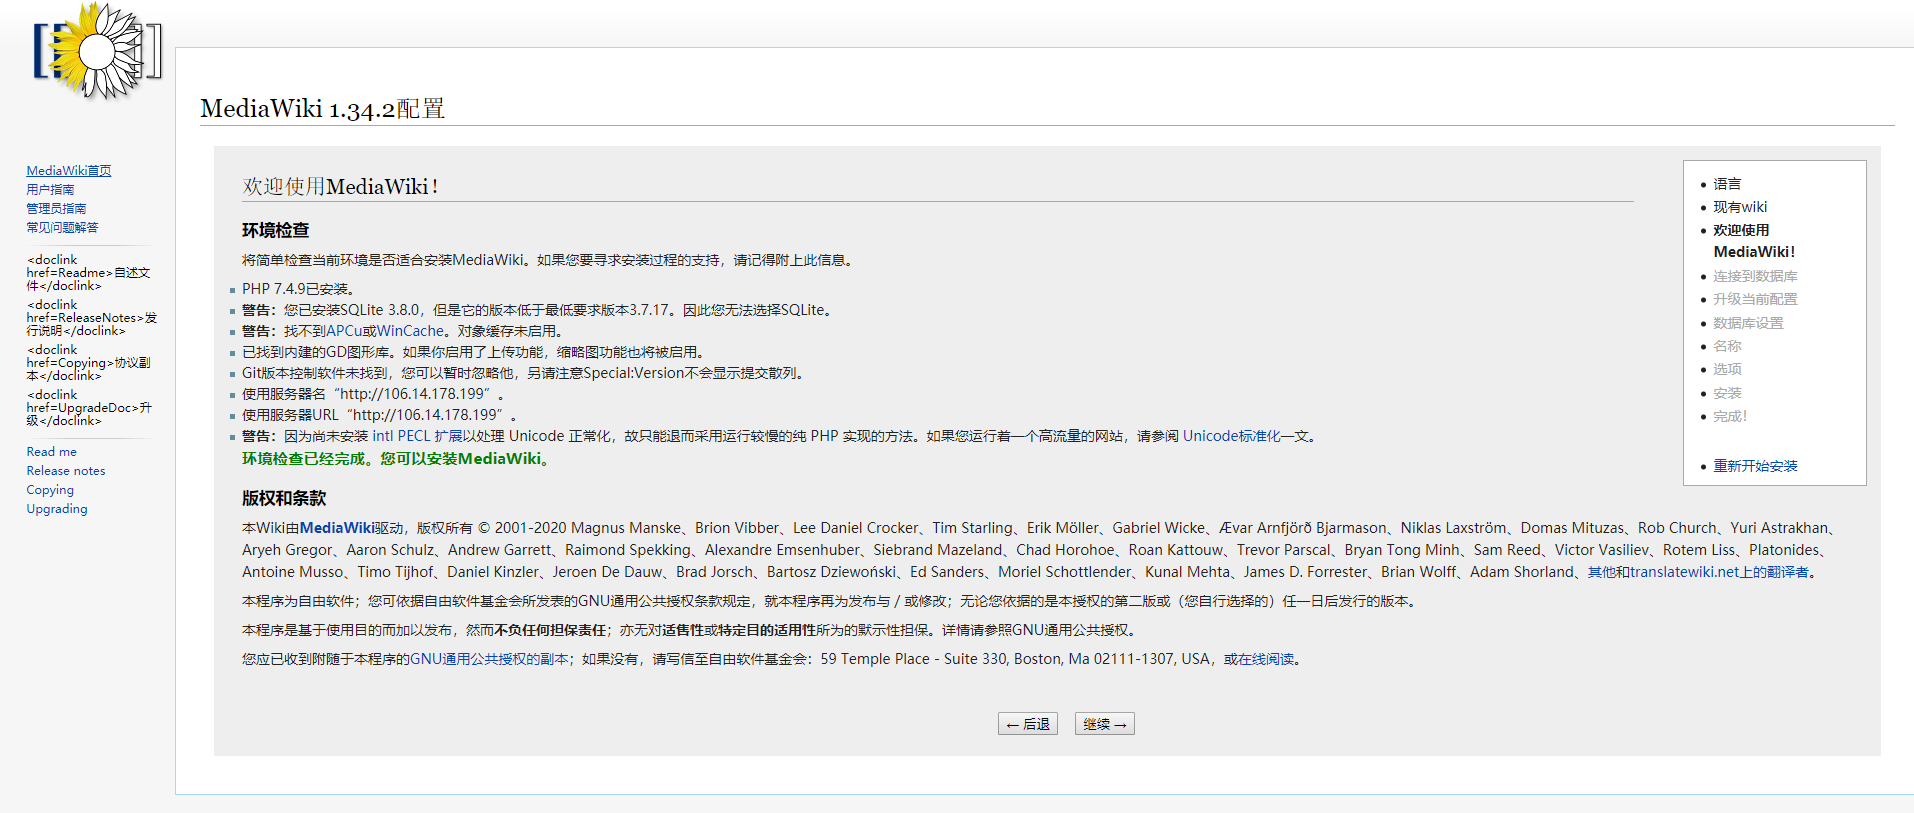This screenshot has width=1914, height=813.
Task: Click the 版权和条款 heading
Action: (284, 498)
